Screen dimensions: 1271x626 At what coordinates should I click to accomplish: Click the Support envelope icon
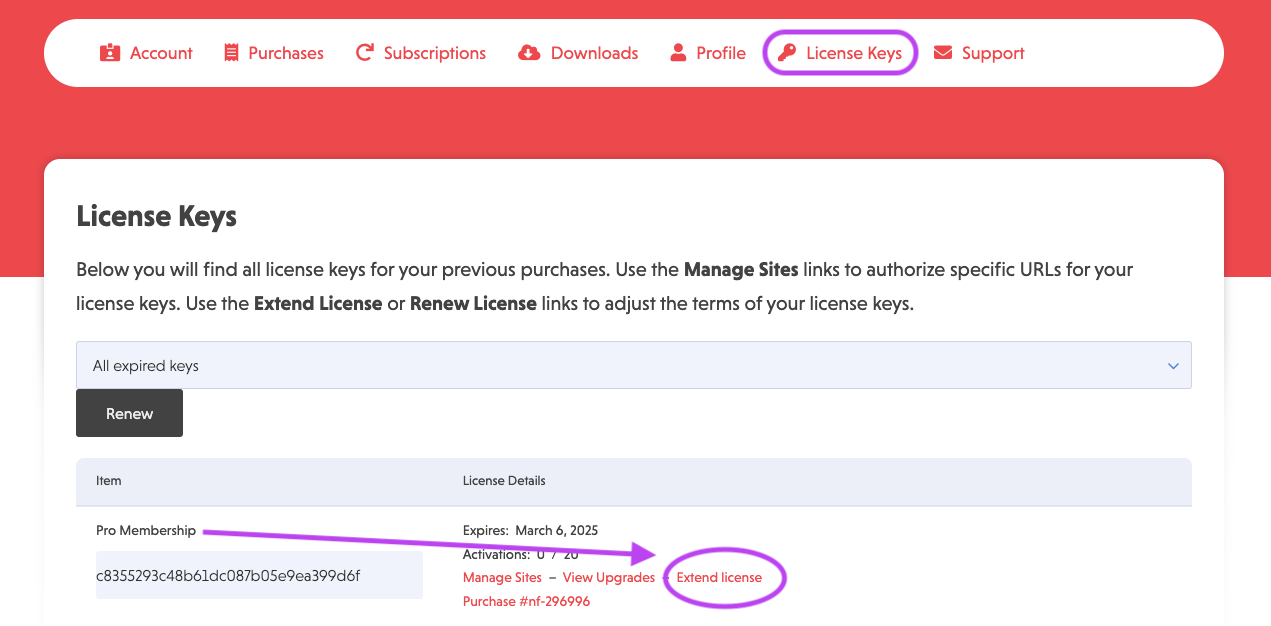coord(941,52)
